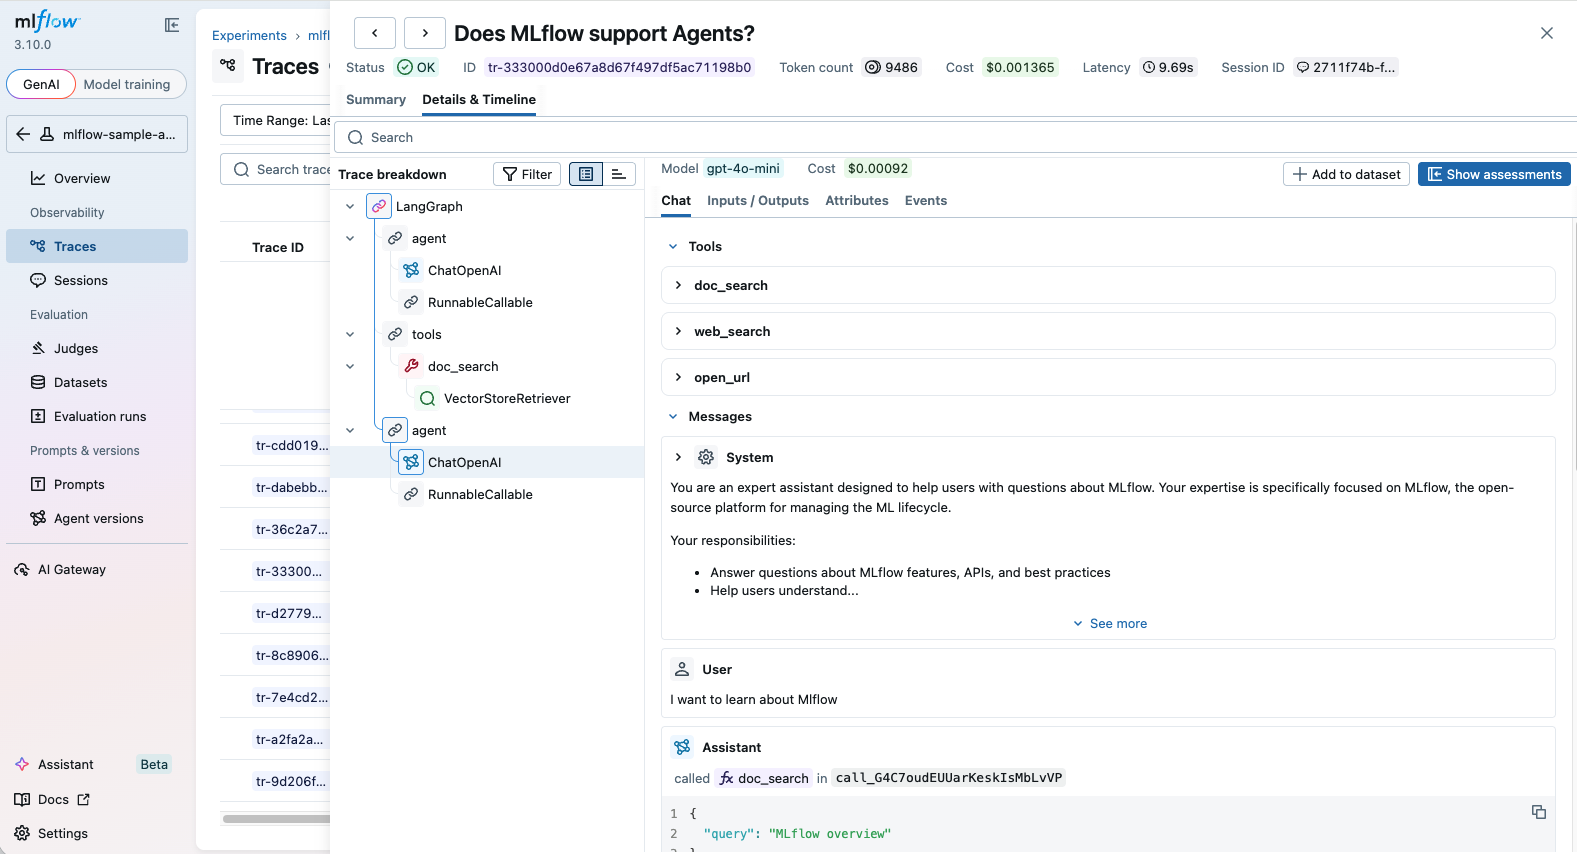Switch to timeline view toggle

[619, 174]
